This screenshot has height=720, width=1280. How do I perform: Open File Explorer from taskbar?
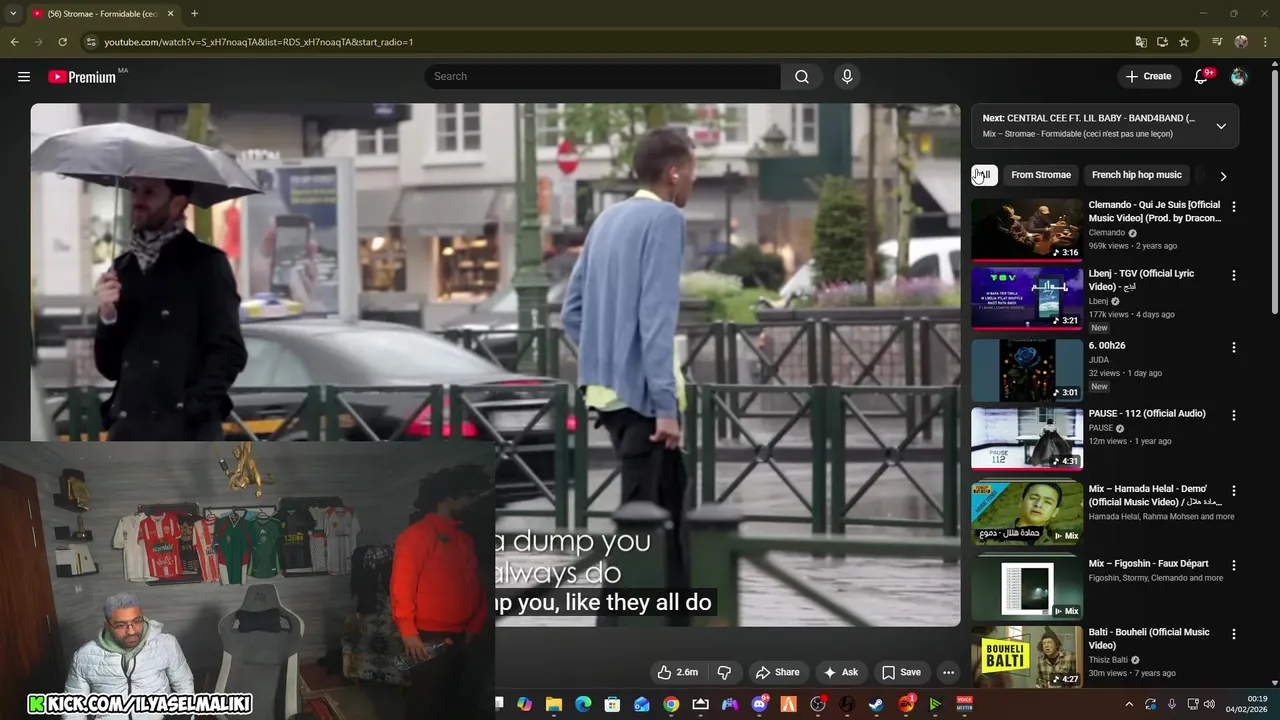[x=554, y=704]
